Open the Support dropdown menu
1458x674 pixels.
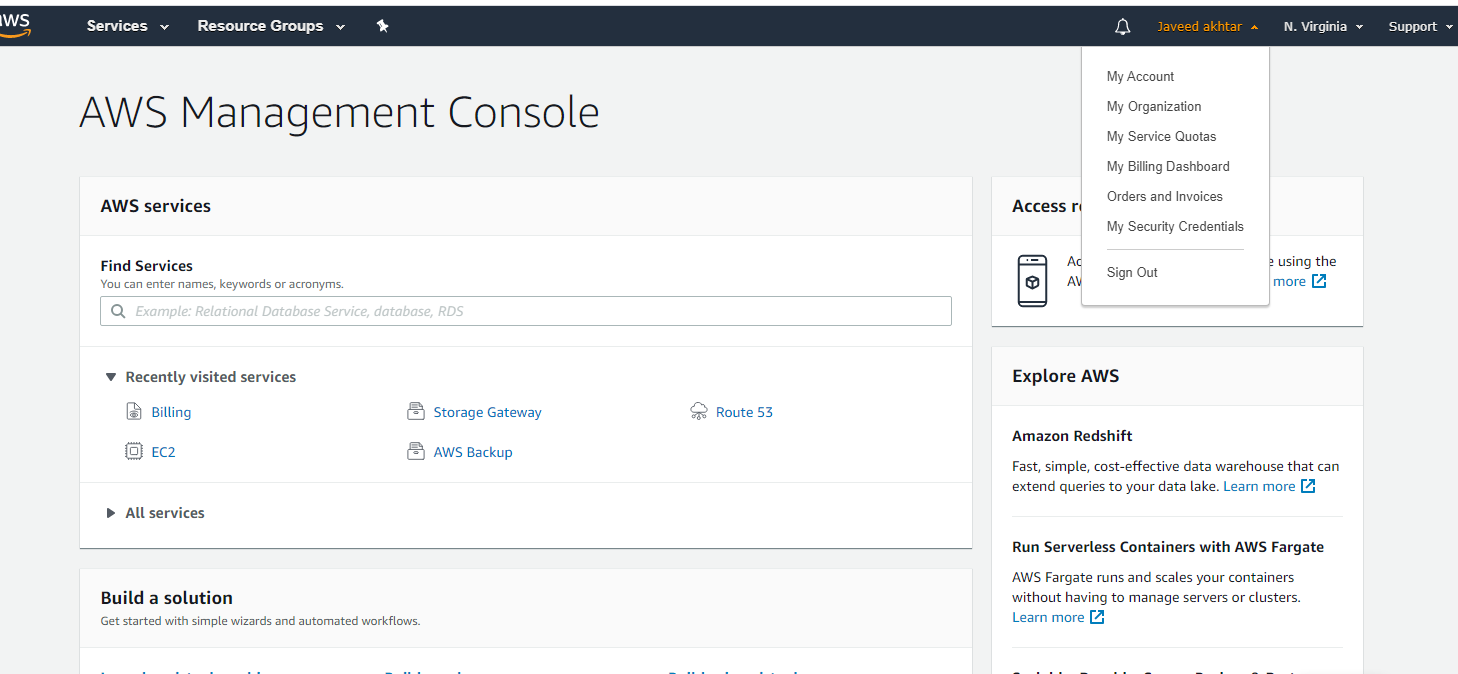(1420, 27)
